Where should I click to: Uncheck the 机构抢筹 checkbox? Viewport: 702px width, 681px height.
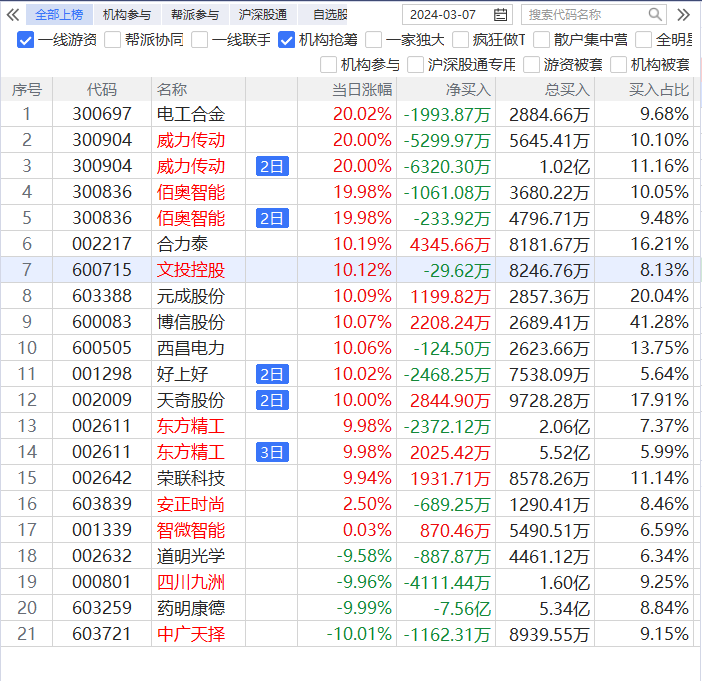point(286,40)
